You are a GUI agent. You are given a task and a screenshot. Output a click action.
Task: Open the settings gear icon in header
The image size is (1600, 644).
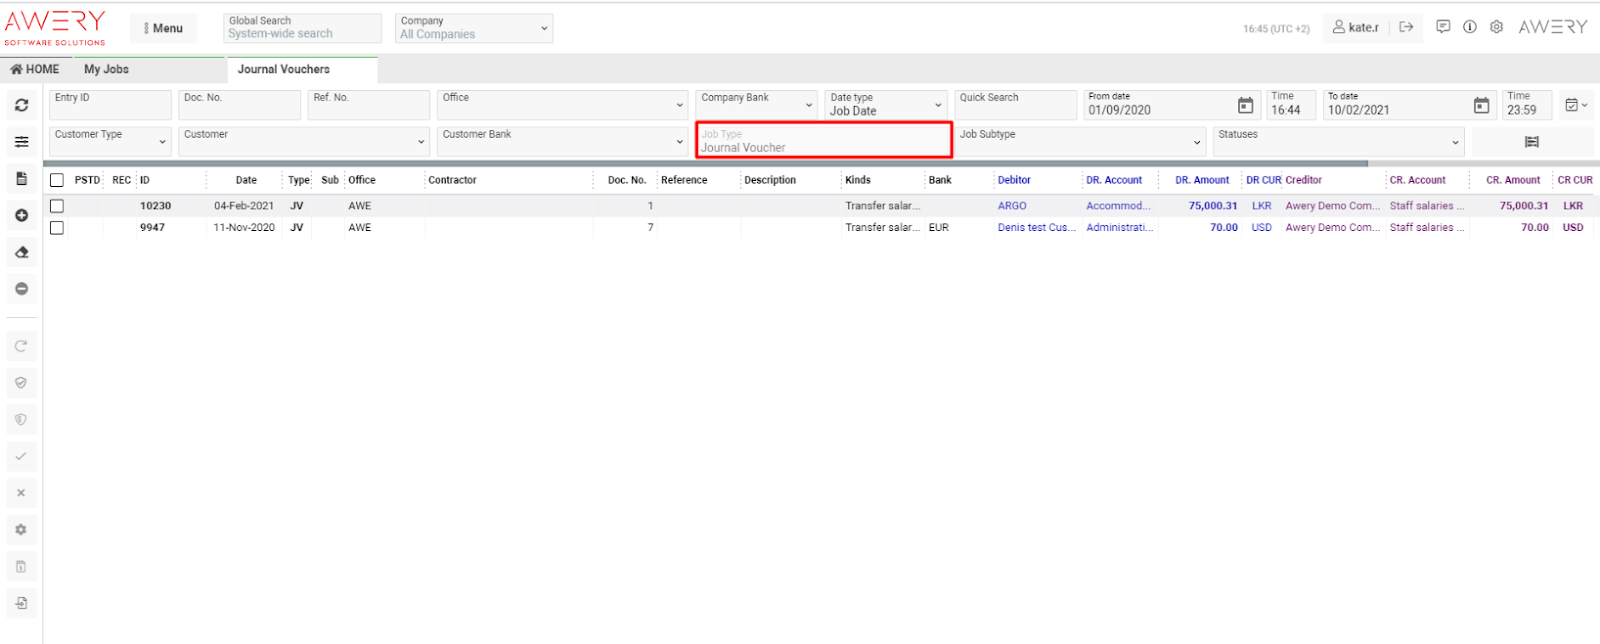(1496, 27)
